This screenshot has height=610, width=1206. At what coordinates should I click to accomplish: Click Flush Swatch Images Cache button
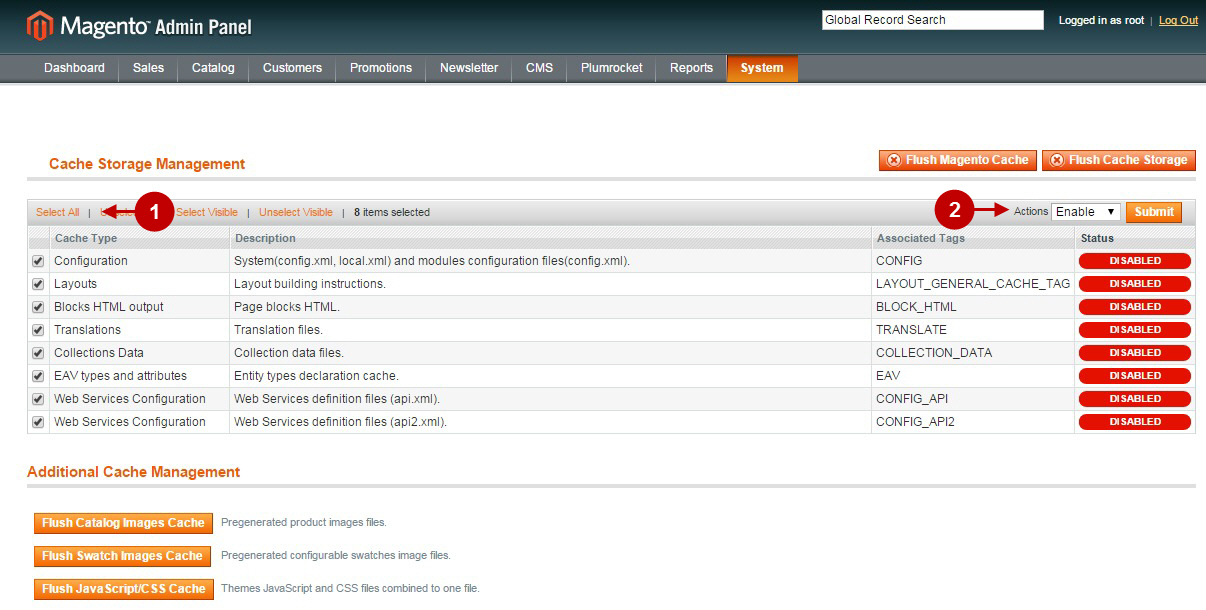point(122,555)
